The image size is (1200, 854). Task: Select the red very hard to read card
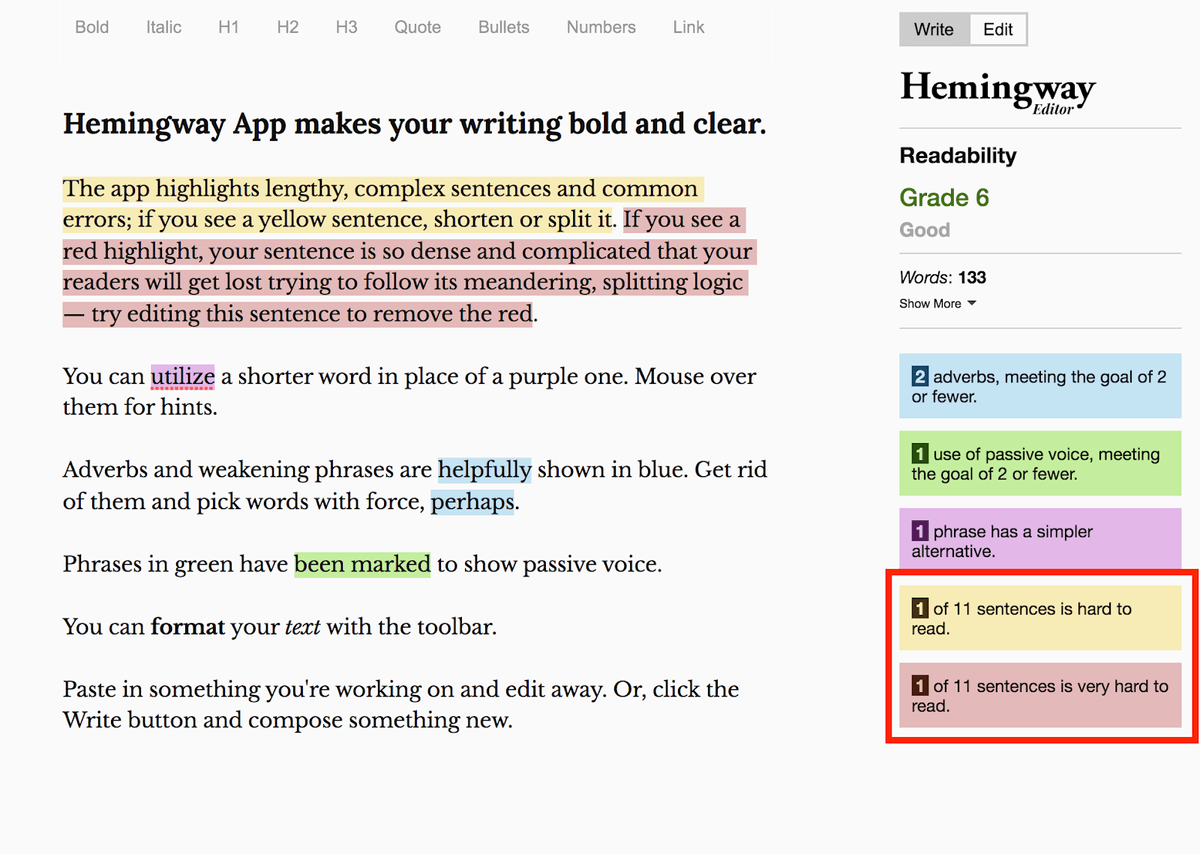(x=1040, y=695)
